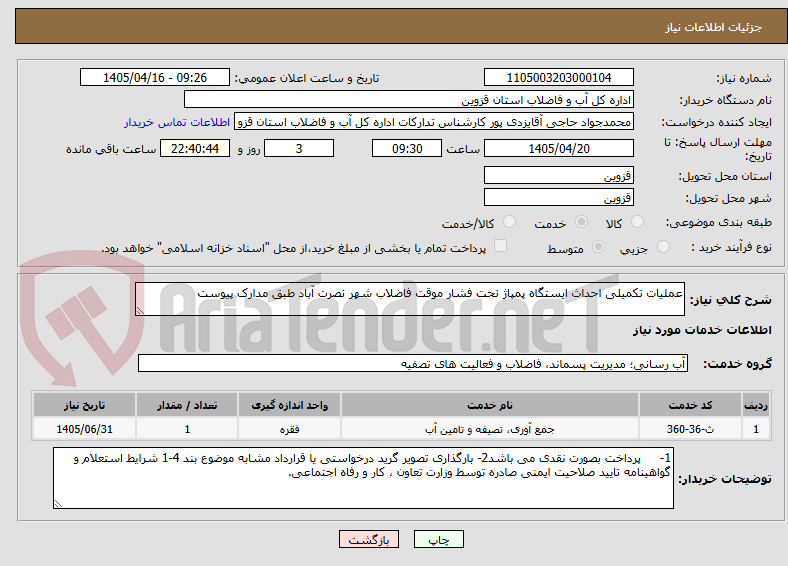This screenshot has height=566, width=788.
Task: Click the deadline date field 1405/04/20
Action: 559,149
